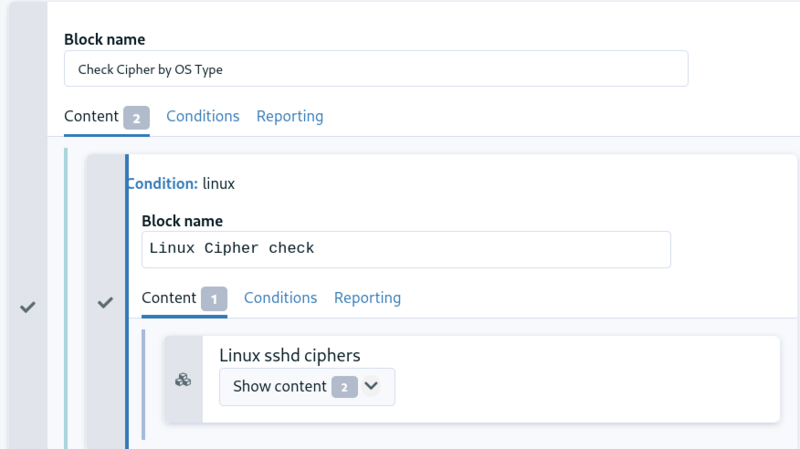Click the Condition: linux label
The image size is (800, 449).
pyautogui.click(x=181, y=184)
